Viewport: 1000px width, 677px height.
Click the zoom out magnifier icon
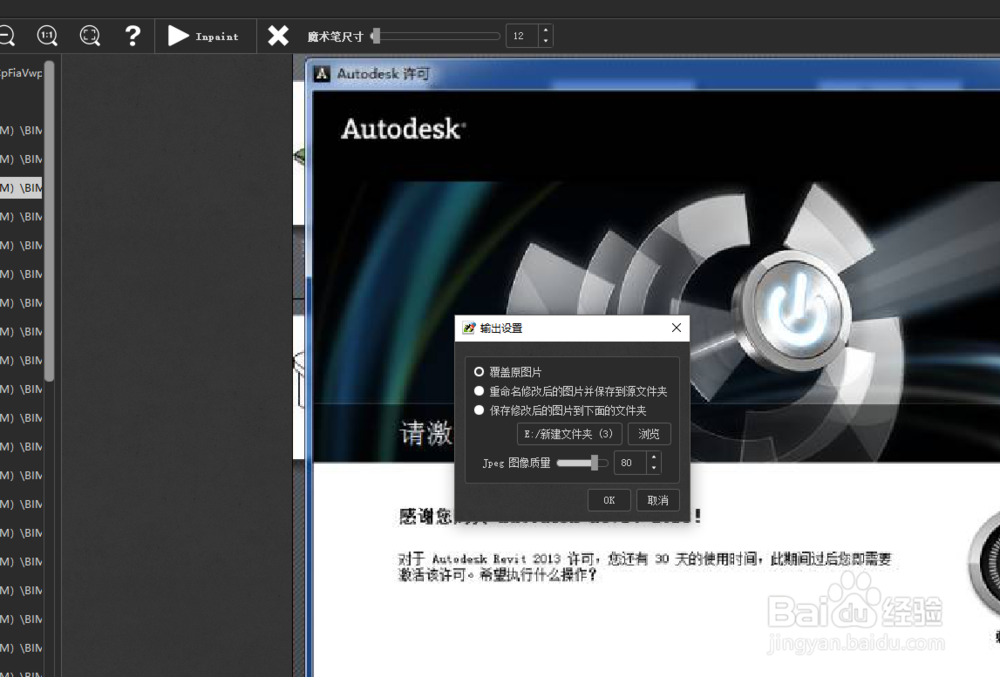pyautogui.click(x=6, y=36)
